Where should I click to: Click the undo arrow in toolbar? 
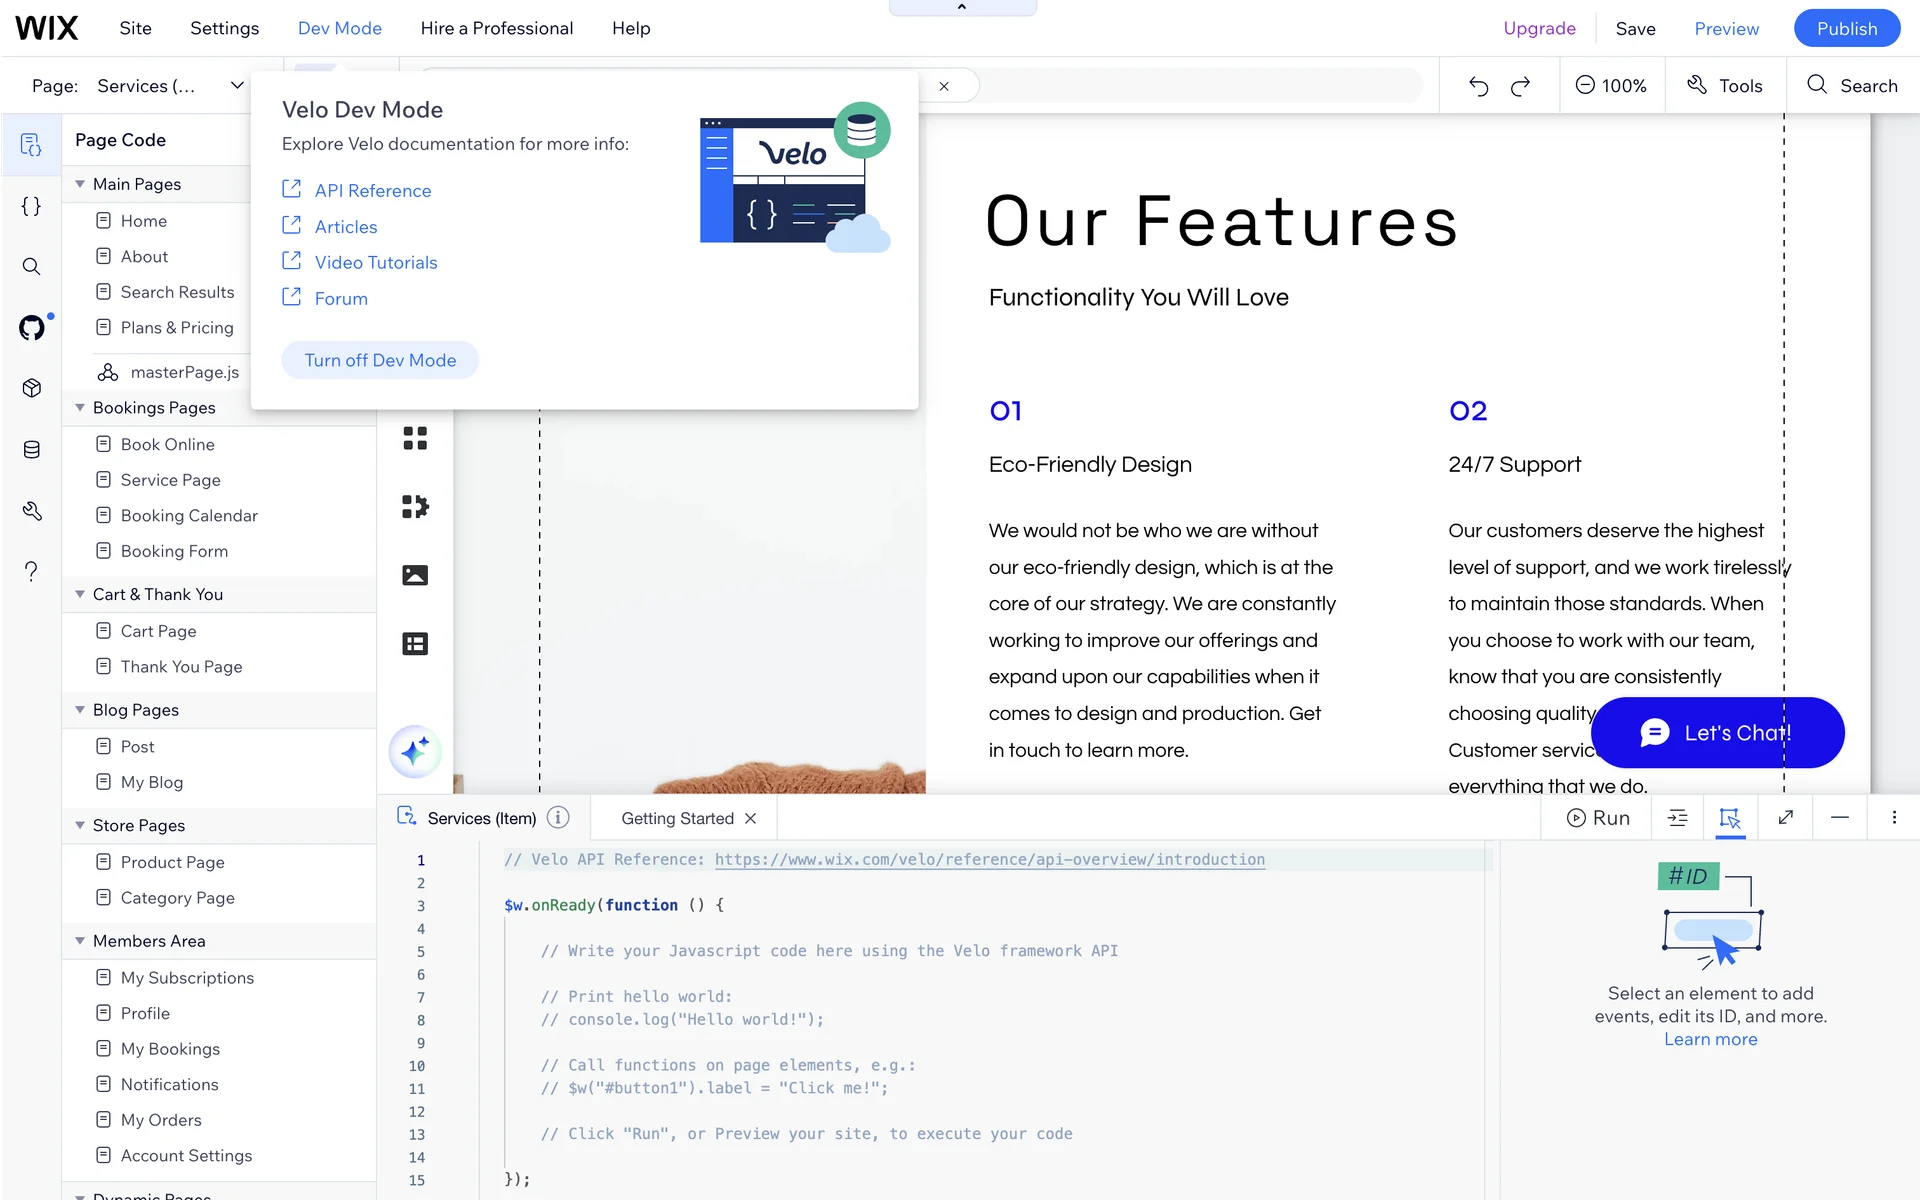(1478, 86)
